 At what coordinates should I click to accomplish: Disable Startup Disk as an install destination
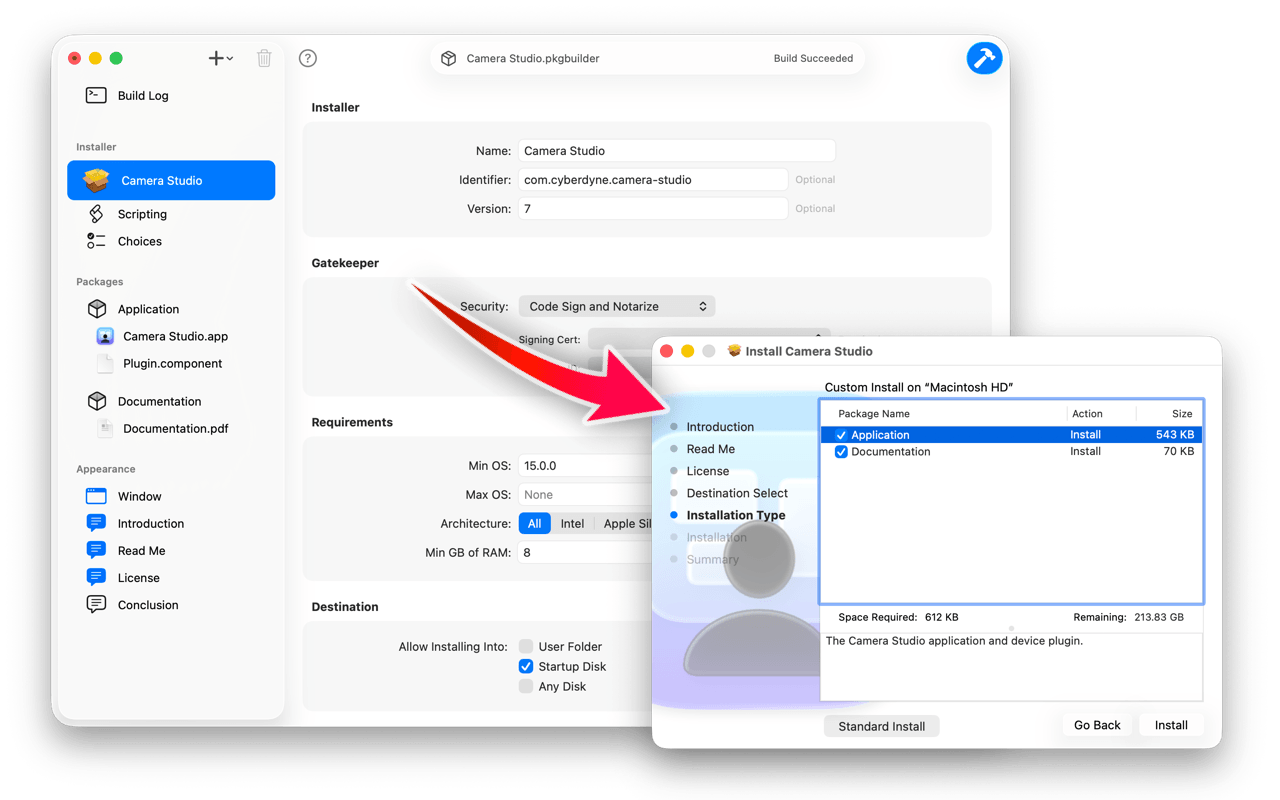coord(525,666)
